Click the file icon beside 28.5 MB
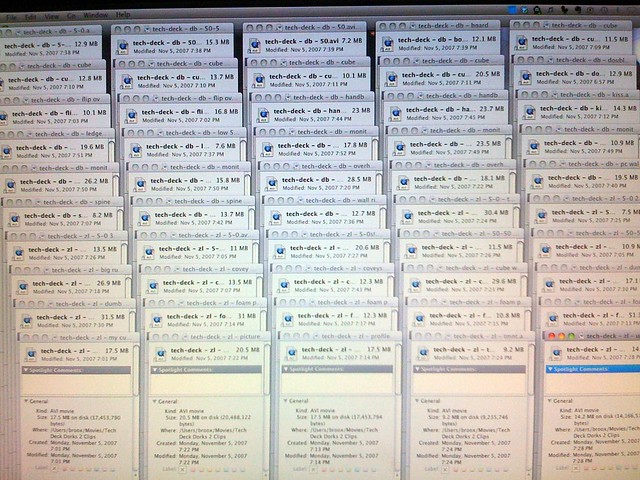This screenshot has height=480, width=640. click(x=272, y=184)
